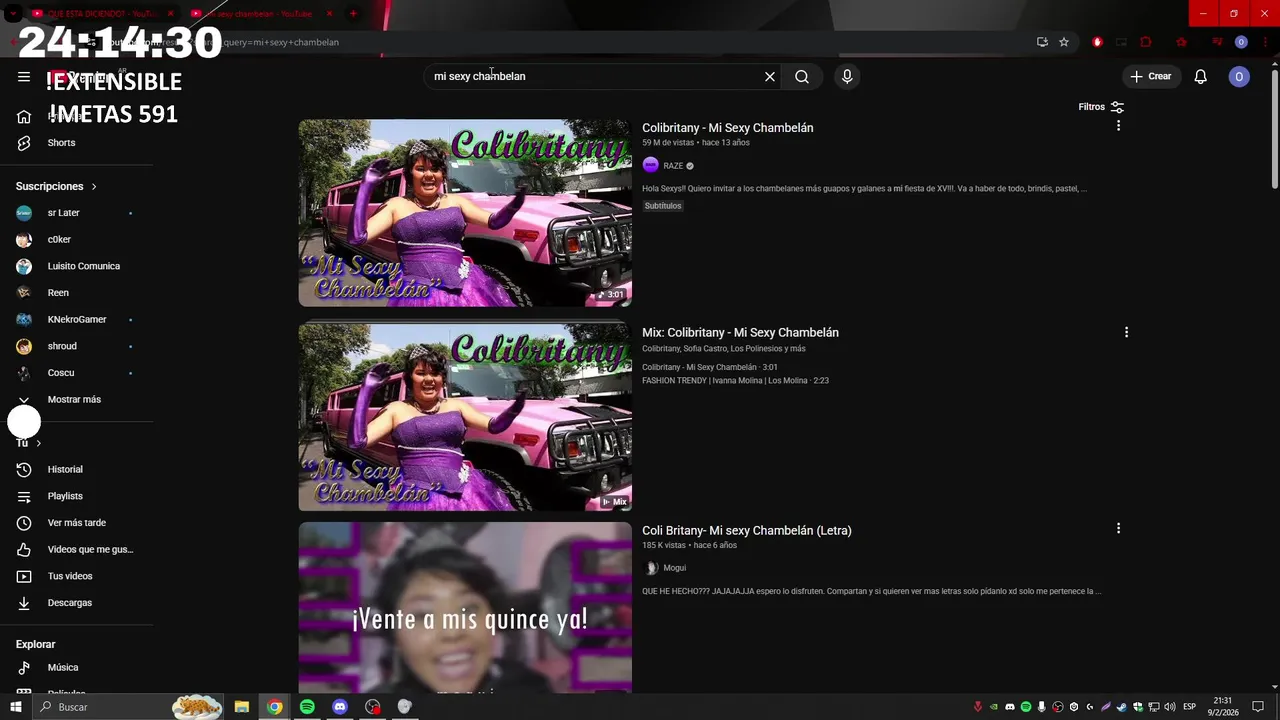The height and width of the screenshot is (720, 1280).
Task: Open Windows Start menu
Action: click(x=15, y=707)
